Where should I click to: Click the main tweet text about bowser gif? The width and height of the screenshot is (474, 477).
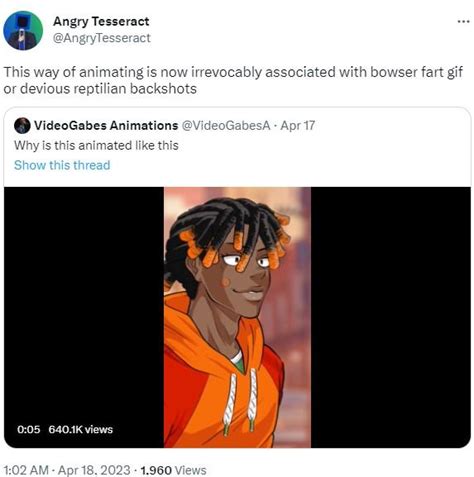233,80
